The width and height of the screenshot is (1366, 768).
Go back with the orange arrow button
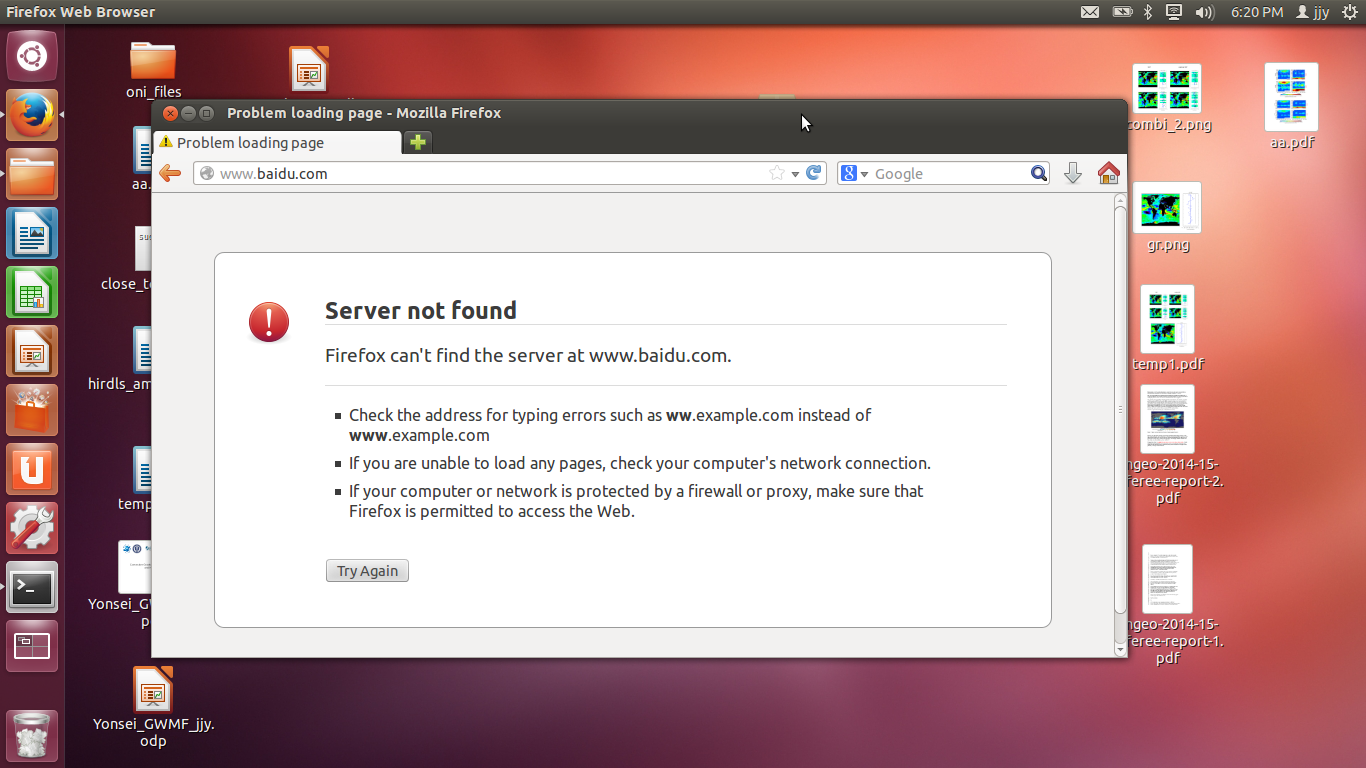[170, 173]
